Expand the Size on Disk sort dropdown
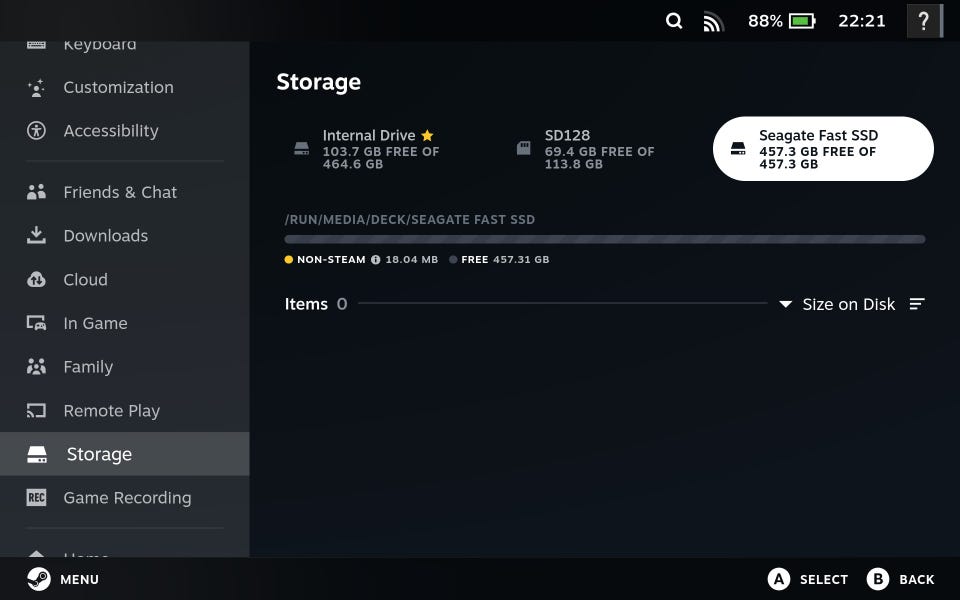The width and height of the screenshot is (960, 600). pos(837,304)
